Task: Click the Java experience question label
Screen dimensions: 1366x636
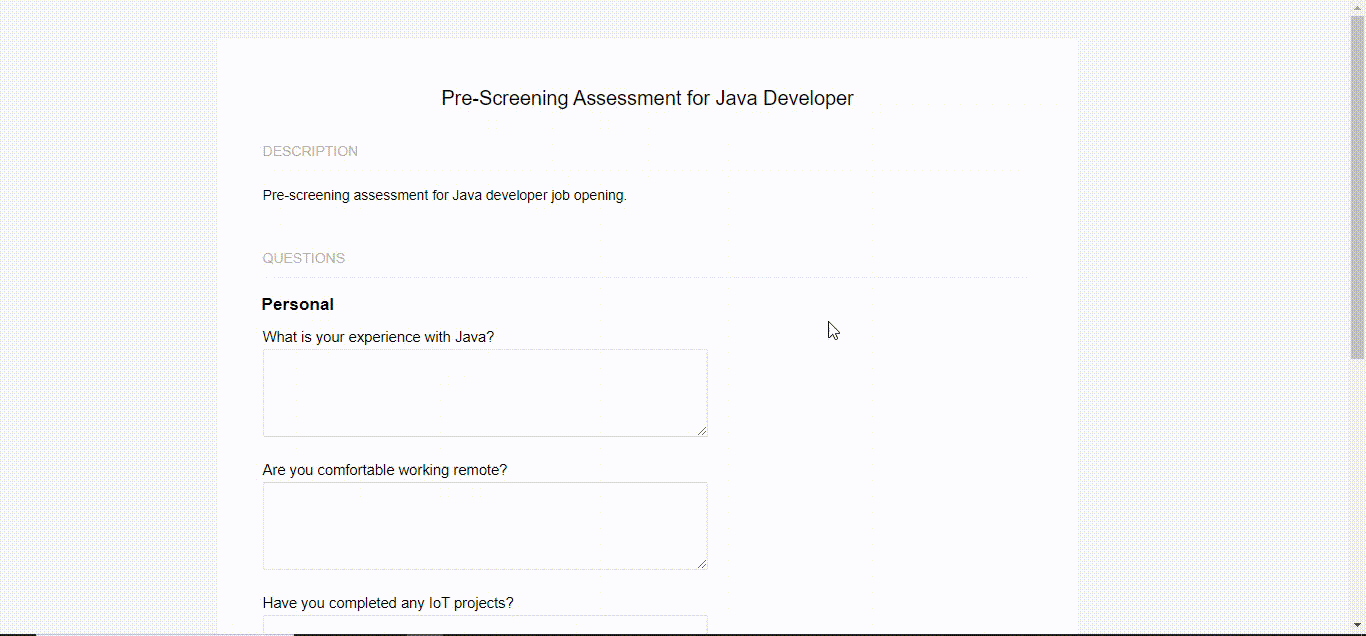Action: [378, 336]
